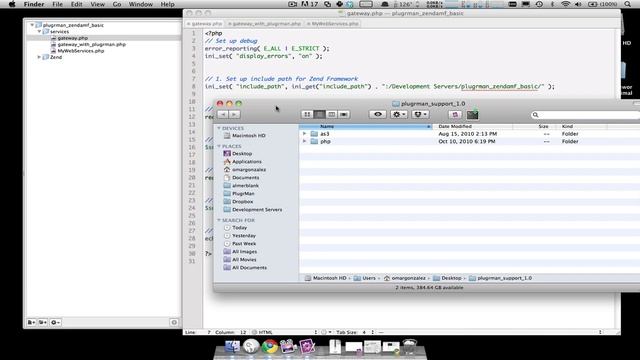The width and height of the screenshot is (640, 360).
Task: Expand the as3 folder
Action: coord(304,133)
